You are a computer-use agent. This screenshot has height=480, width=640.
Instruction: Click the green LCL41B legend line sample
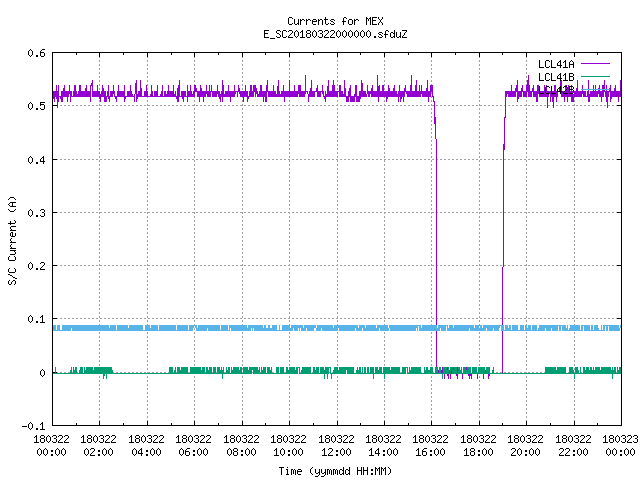tap(595, 76)
